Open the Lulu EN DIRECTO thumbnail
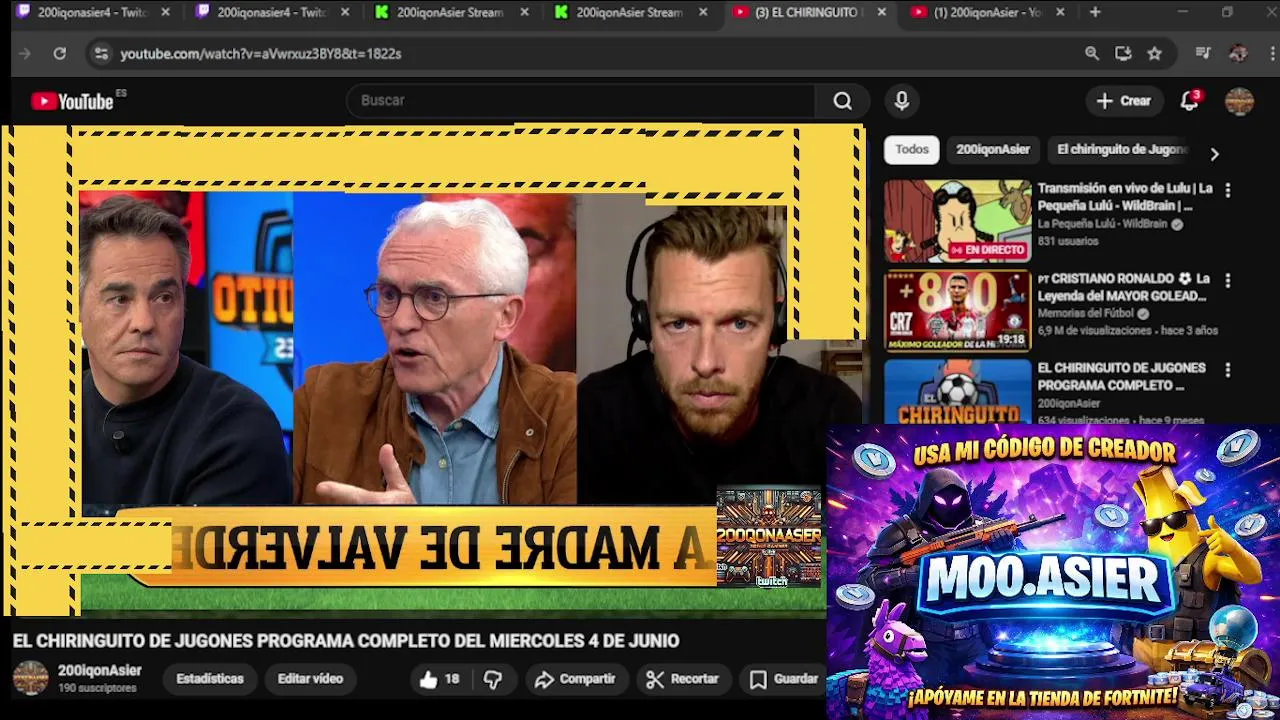This screenshot has height=720, width=1280. click(957, 221)
